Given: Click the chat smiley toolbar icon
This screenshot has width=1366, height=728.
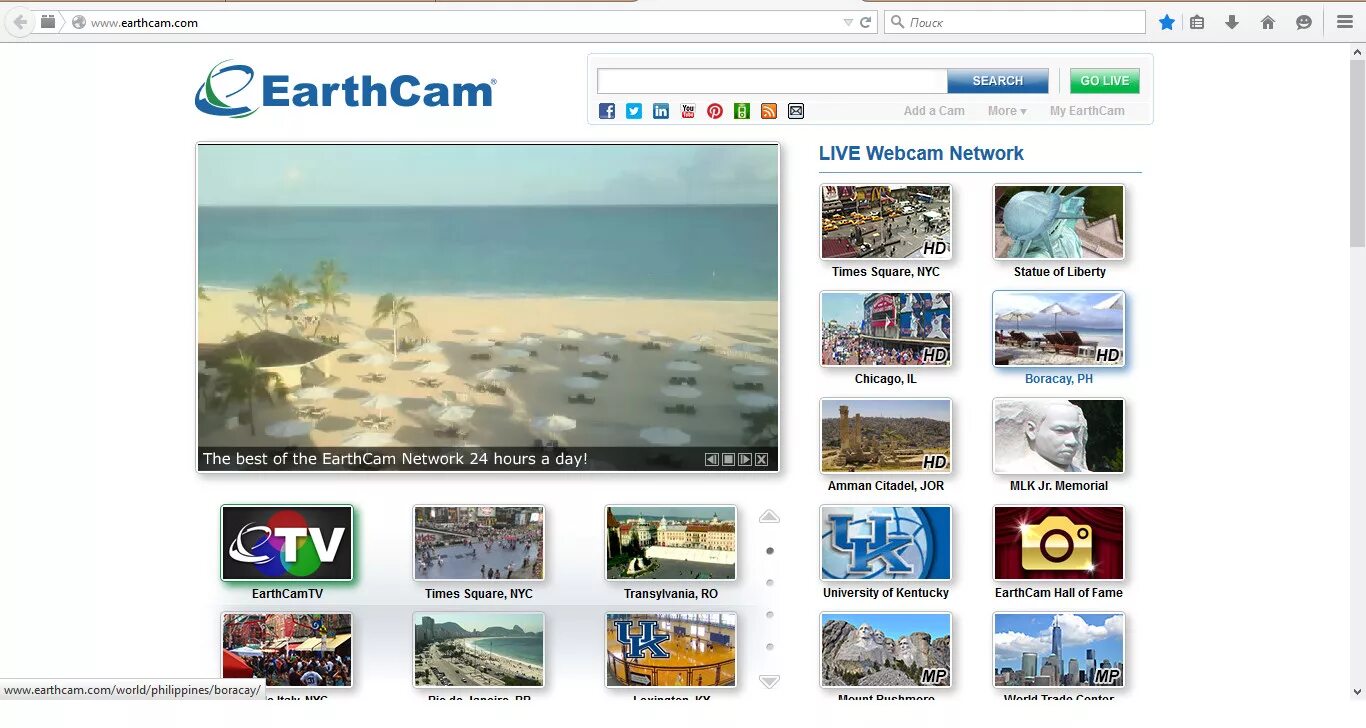Looking at the screenshot, I should (1304, 22).
